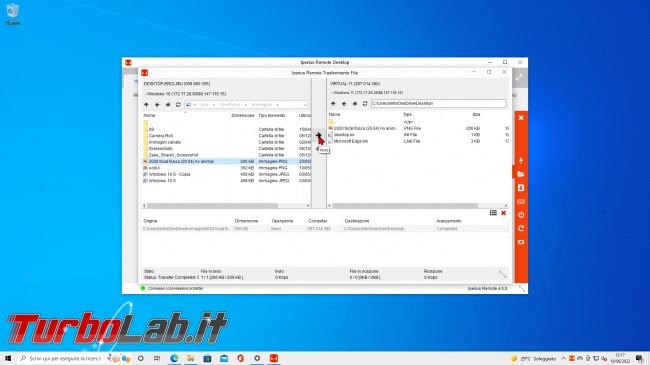This screenshot has width=650, height=365.
Task: Click the keyboard icon in orange sidebar
Action: (x=521, y=202)
